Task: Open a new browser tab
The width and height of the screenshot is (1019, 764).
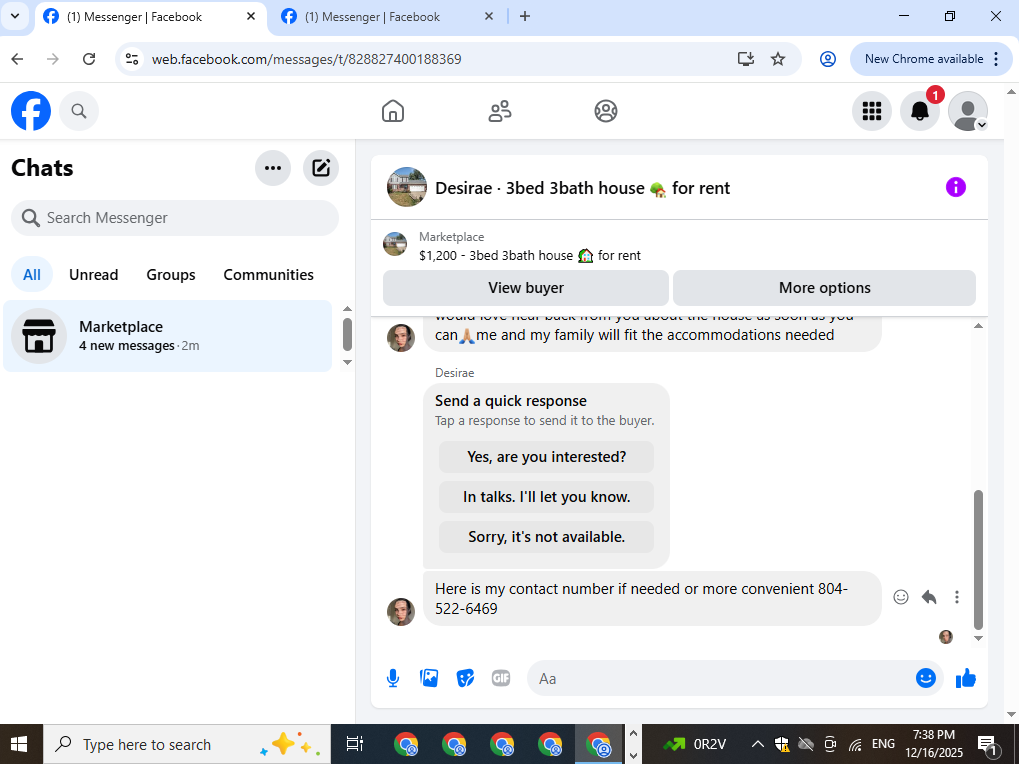Action: (525, 17)
